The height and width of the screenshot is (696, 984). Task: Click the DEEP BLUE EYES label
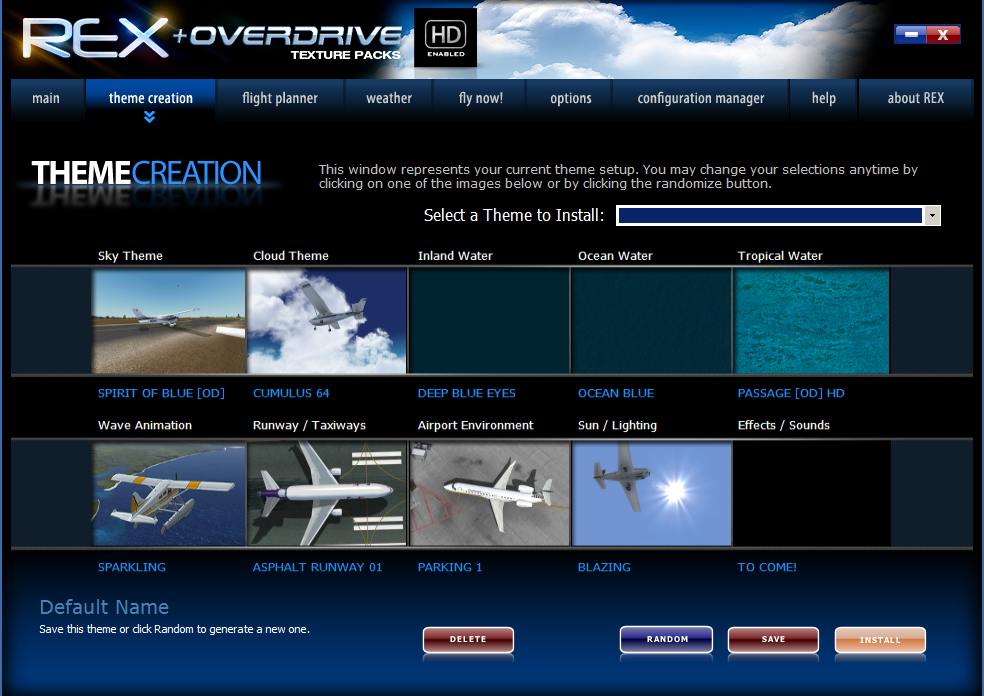pyautogui.click(x=467, y=394)
